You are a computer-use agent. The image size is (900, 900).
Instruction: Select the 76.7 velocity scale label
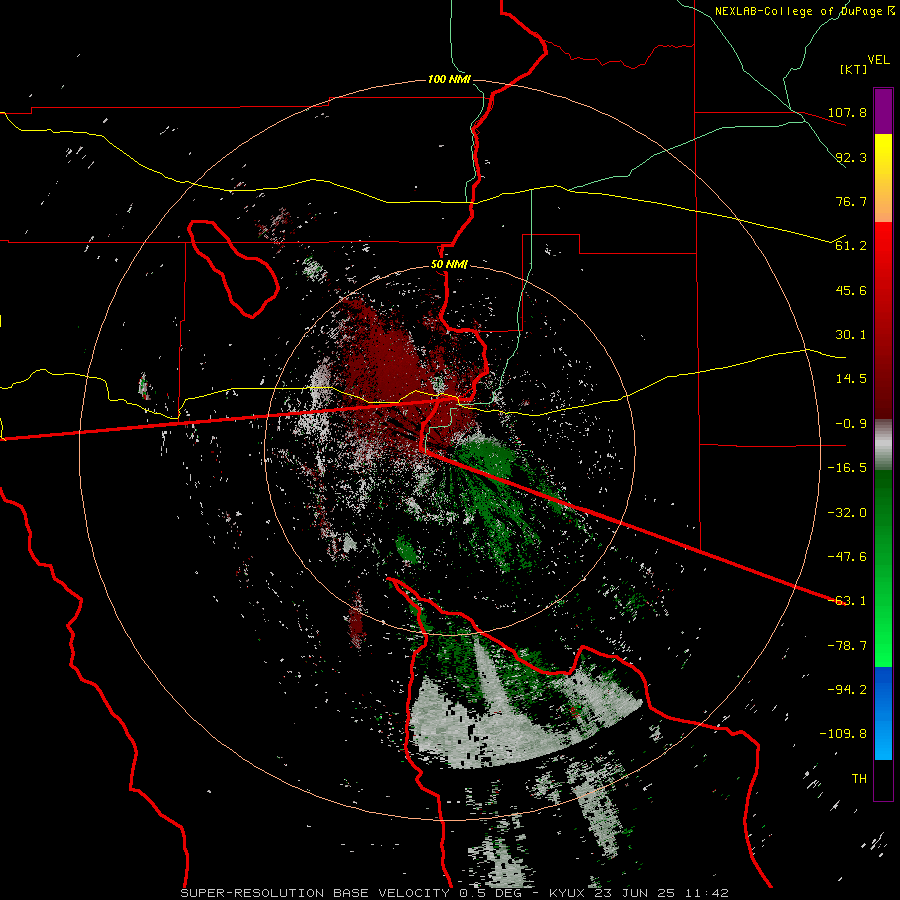pyautogui.click(x=852, y=201)
